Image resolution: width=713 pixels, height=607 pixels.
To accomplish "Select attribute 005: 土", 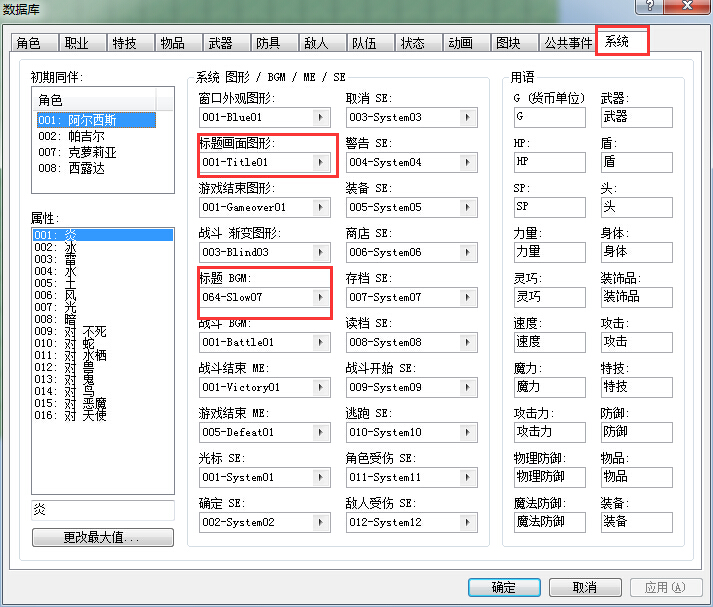I will tap(103, 283).
